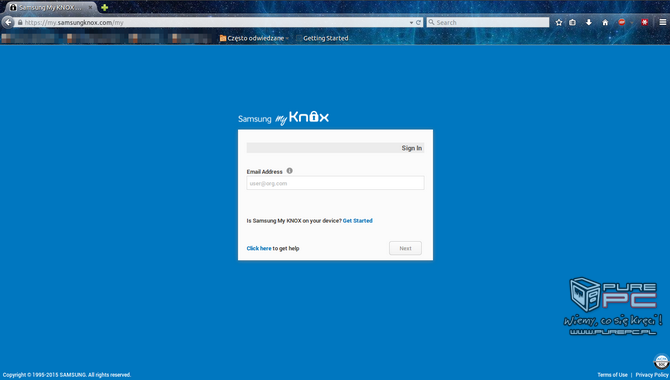670x380 pixels.
Task: Click the Sign In header text
Action: (411, 148)
